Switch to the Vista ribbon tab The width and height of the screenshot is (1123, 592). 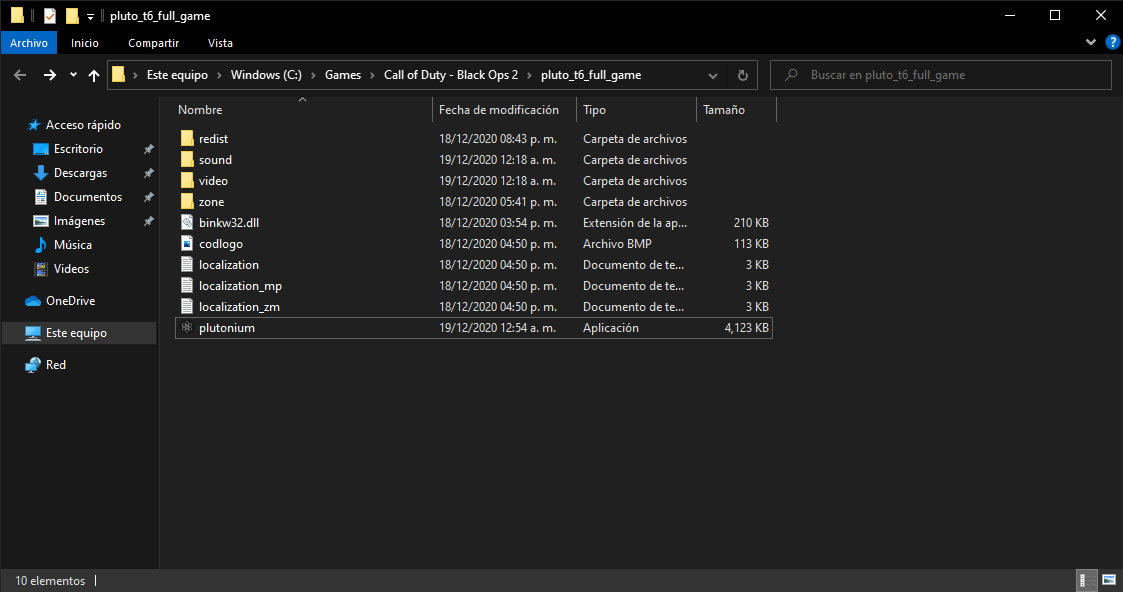pos(220,43)
